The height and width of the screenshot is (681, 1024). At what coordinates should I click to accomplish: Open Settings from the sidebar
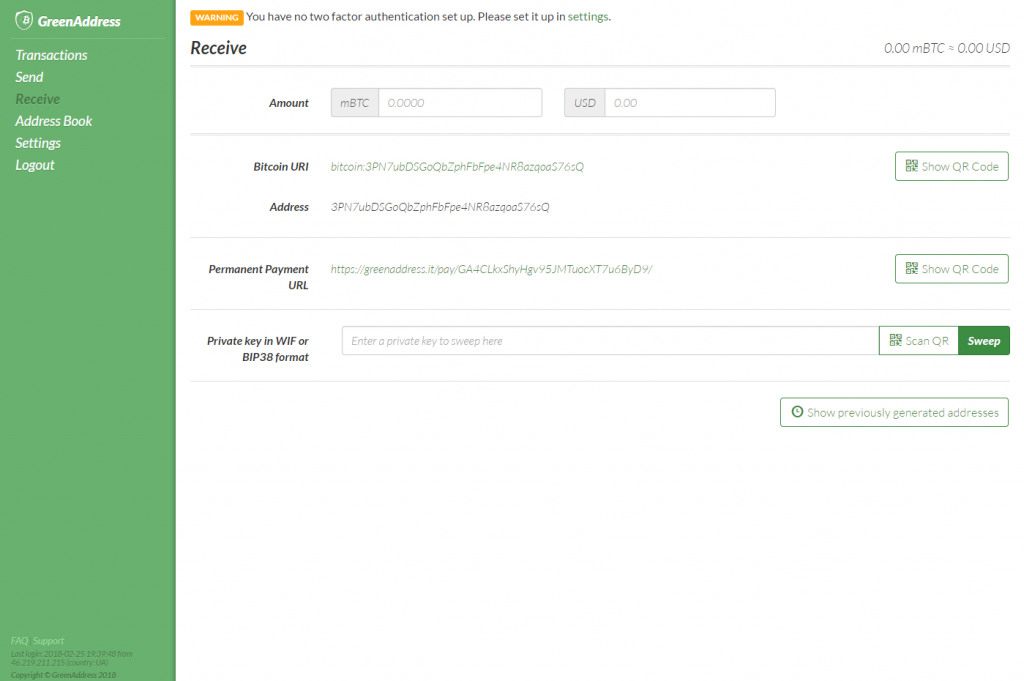pos(38,143)
